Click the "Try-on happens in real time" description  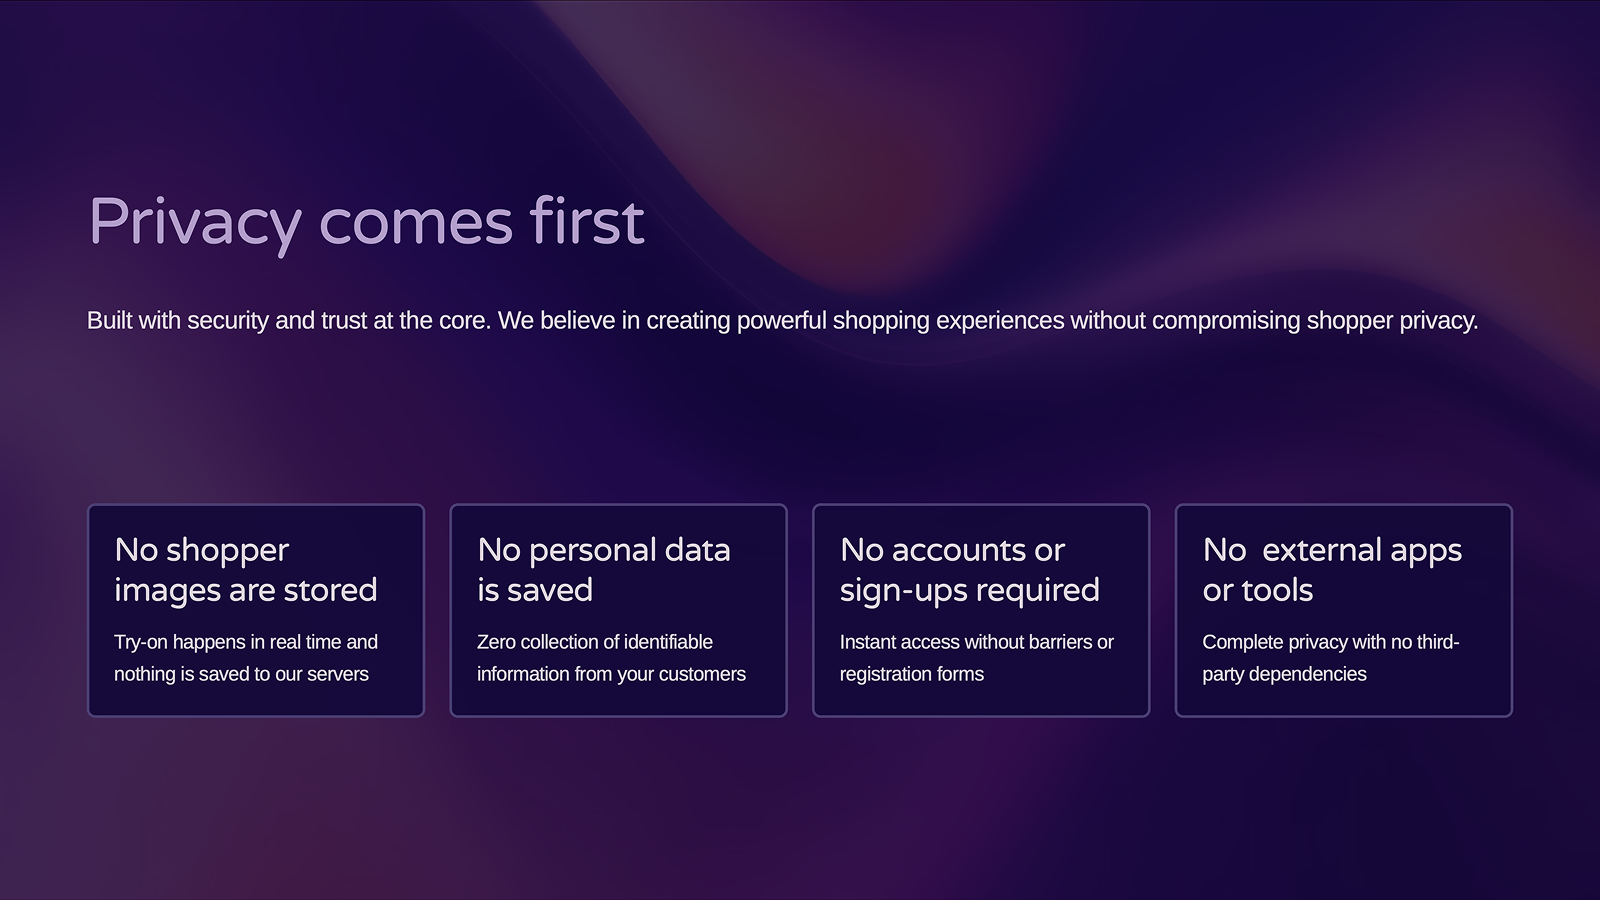click(245, 642)
